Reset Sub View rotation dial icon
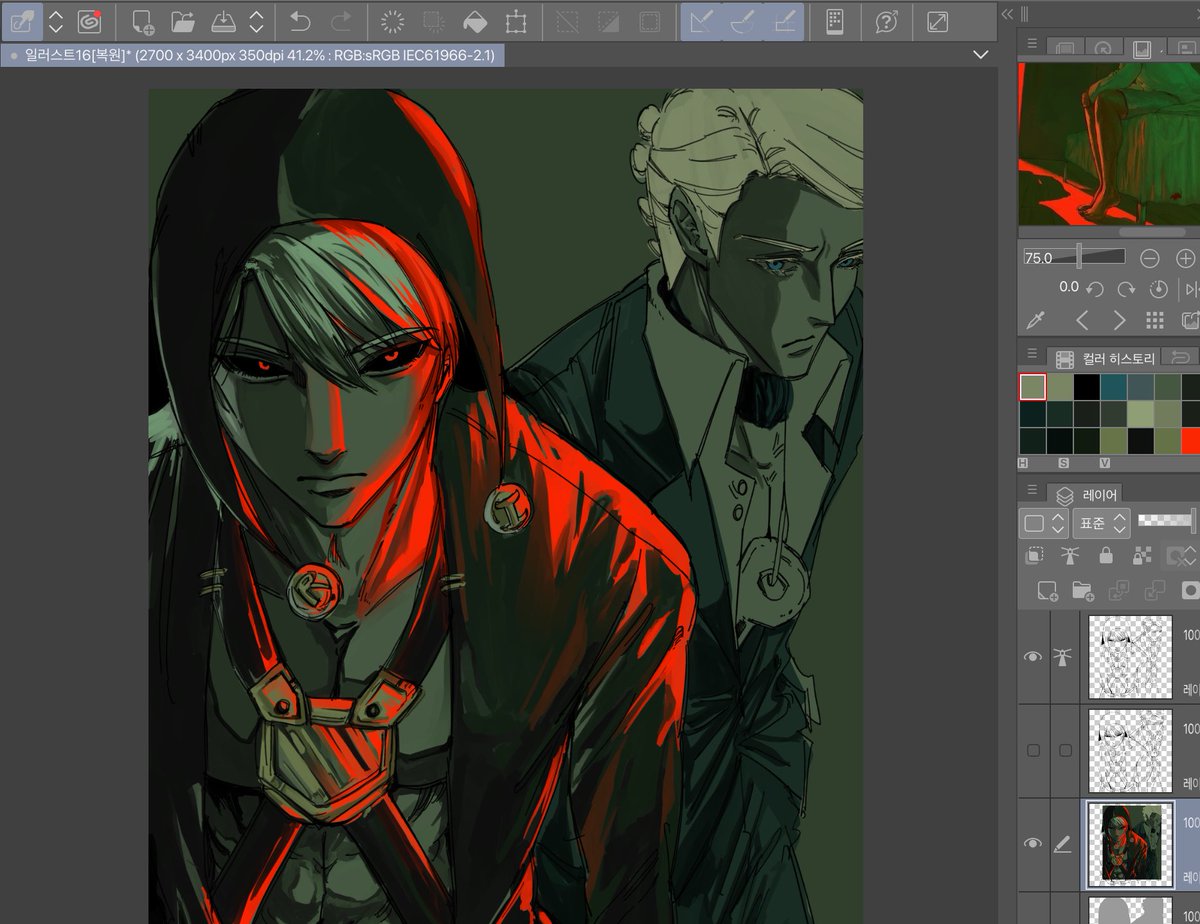 1158,289
